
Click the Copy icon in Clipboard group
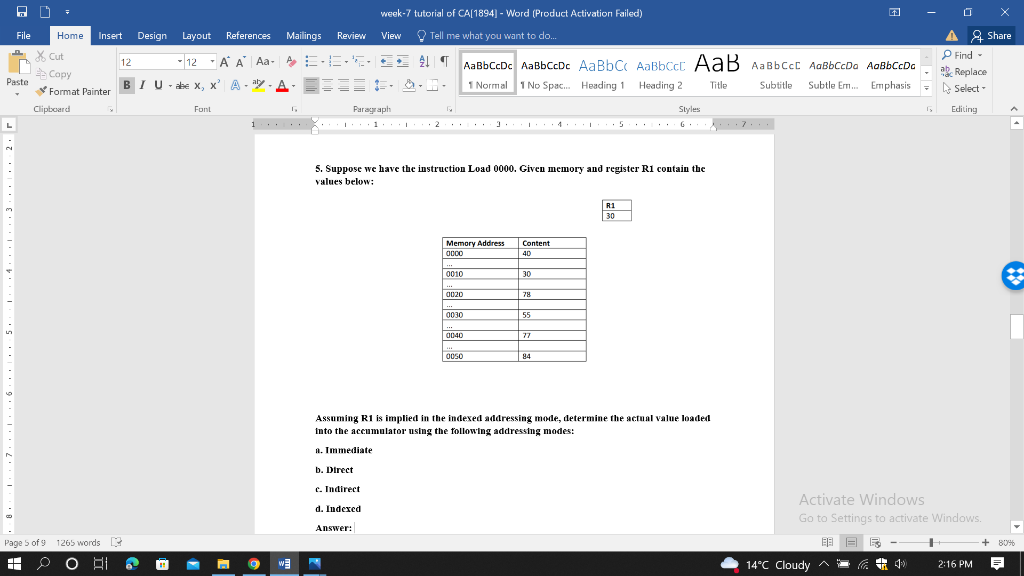(x=41, y=74)
